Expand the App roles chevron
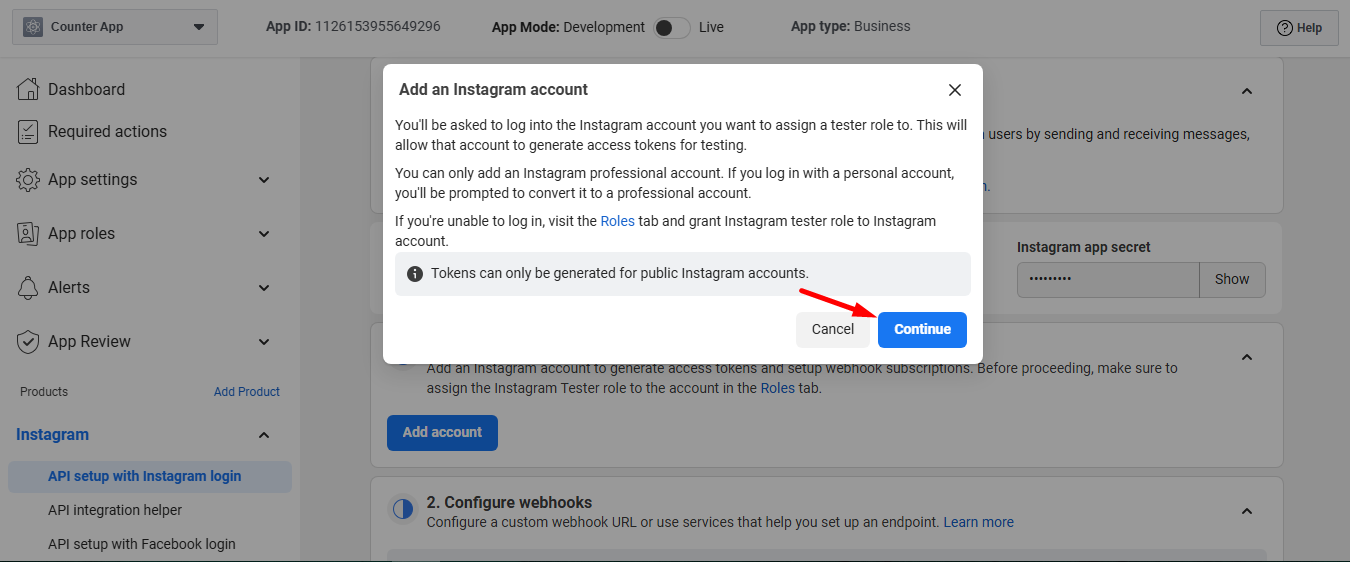Screen dimensions: 1350x562 pyautogui.click(x=264, y=234)
